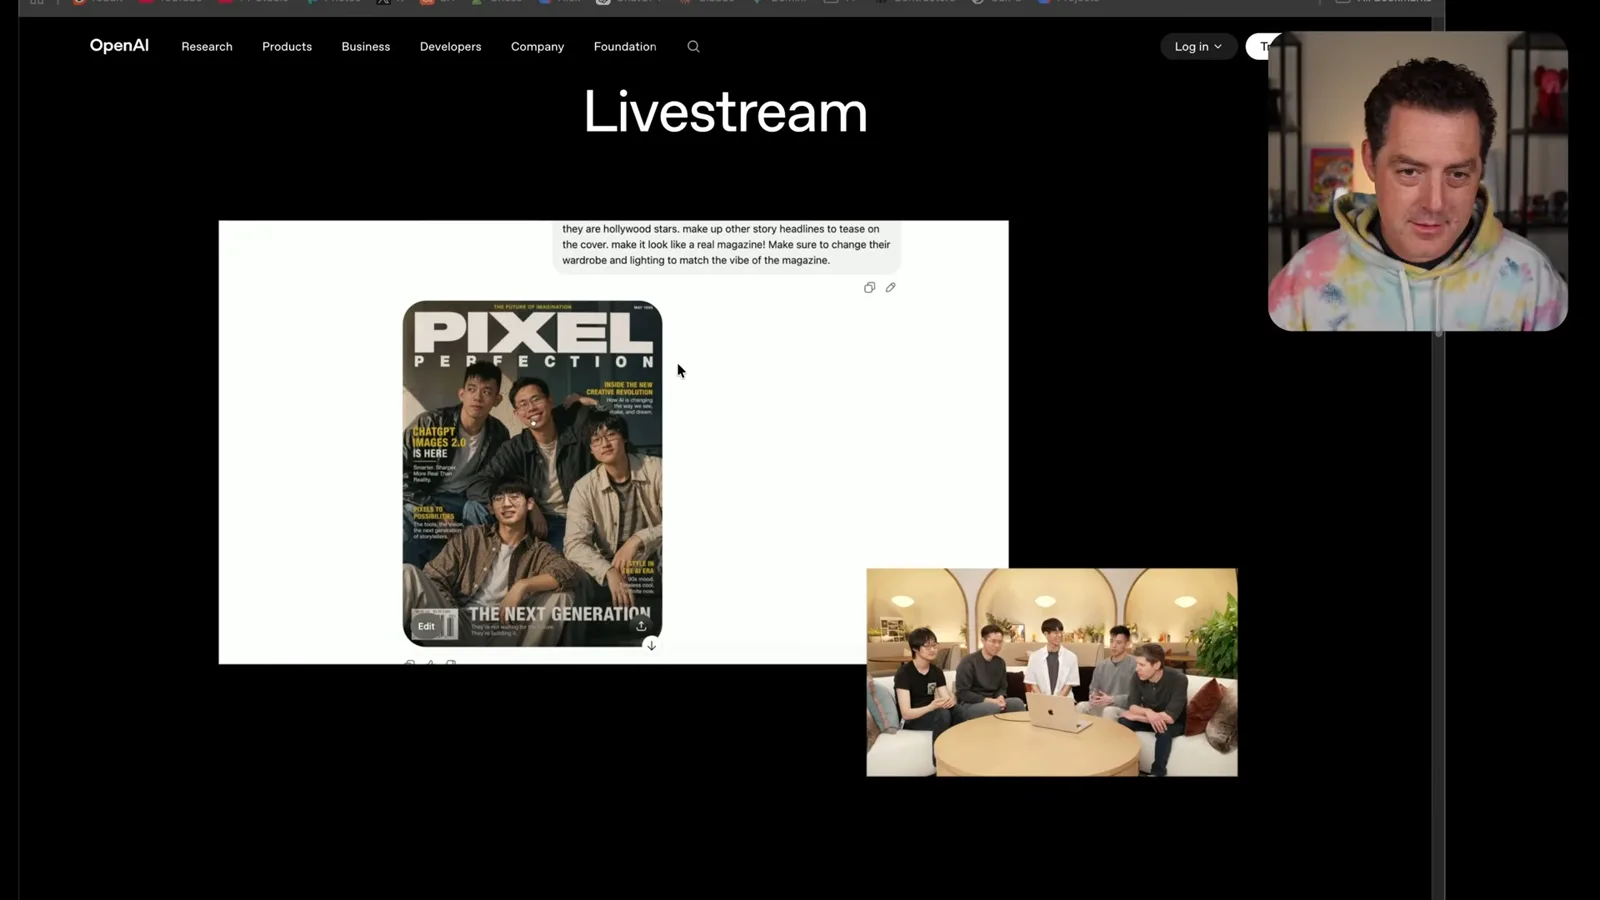The image size is (1600, 900).
Task: Open the Pixel Perfection magazine cover image
Action: pyautogui.click(x=532, y=473)
